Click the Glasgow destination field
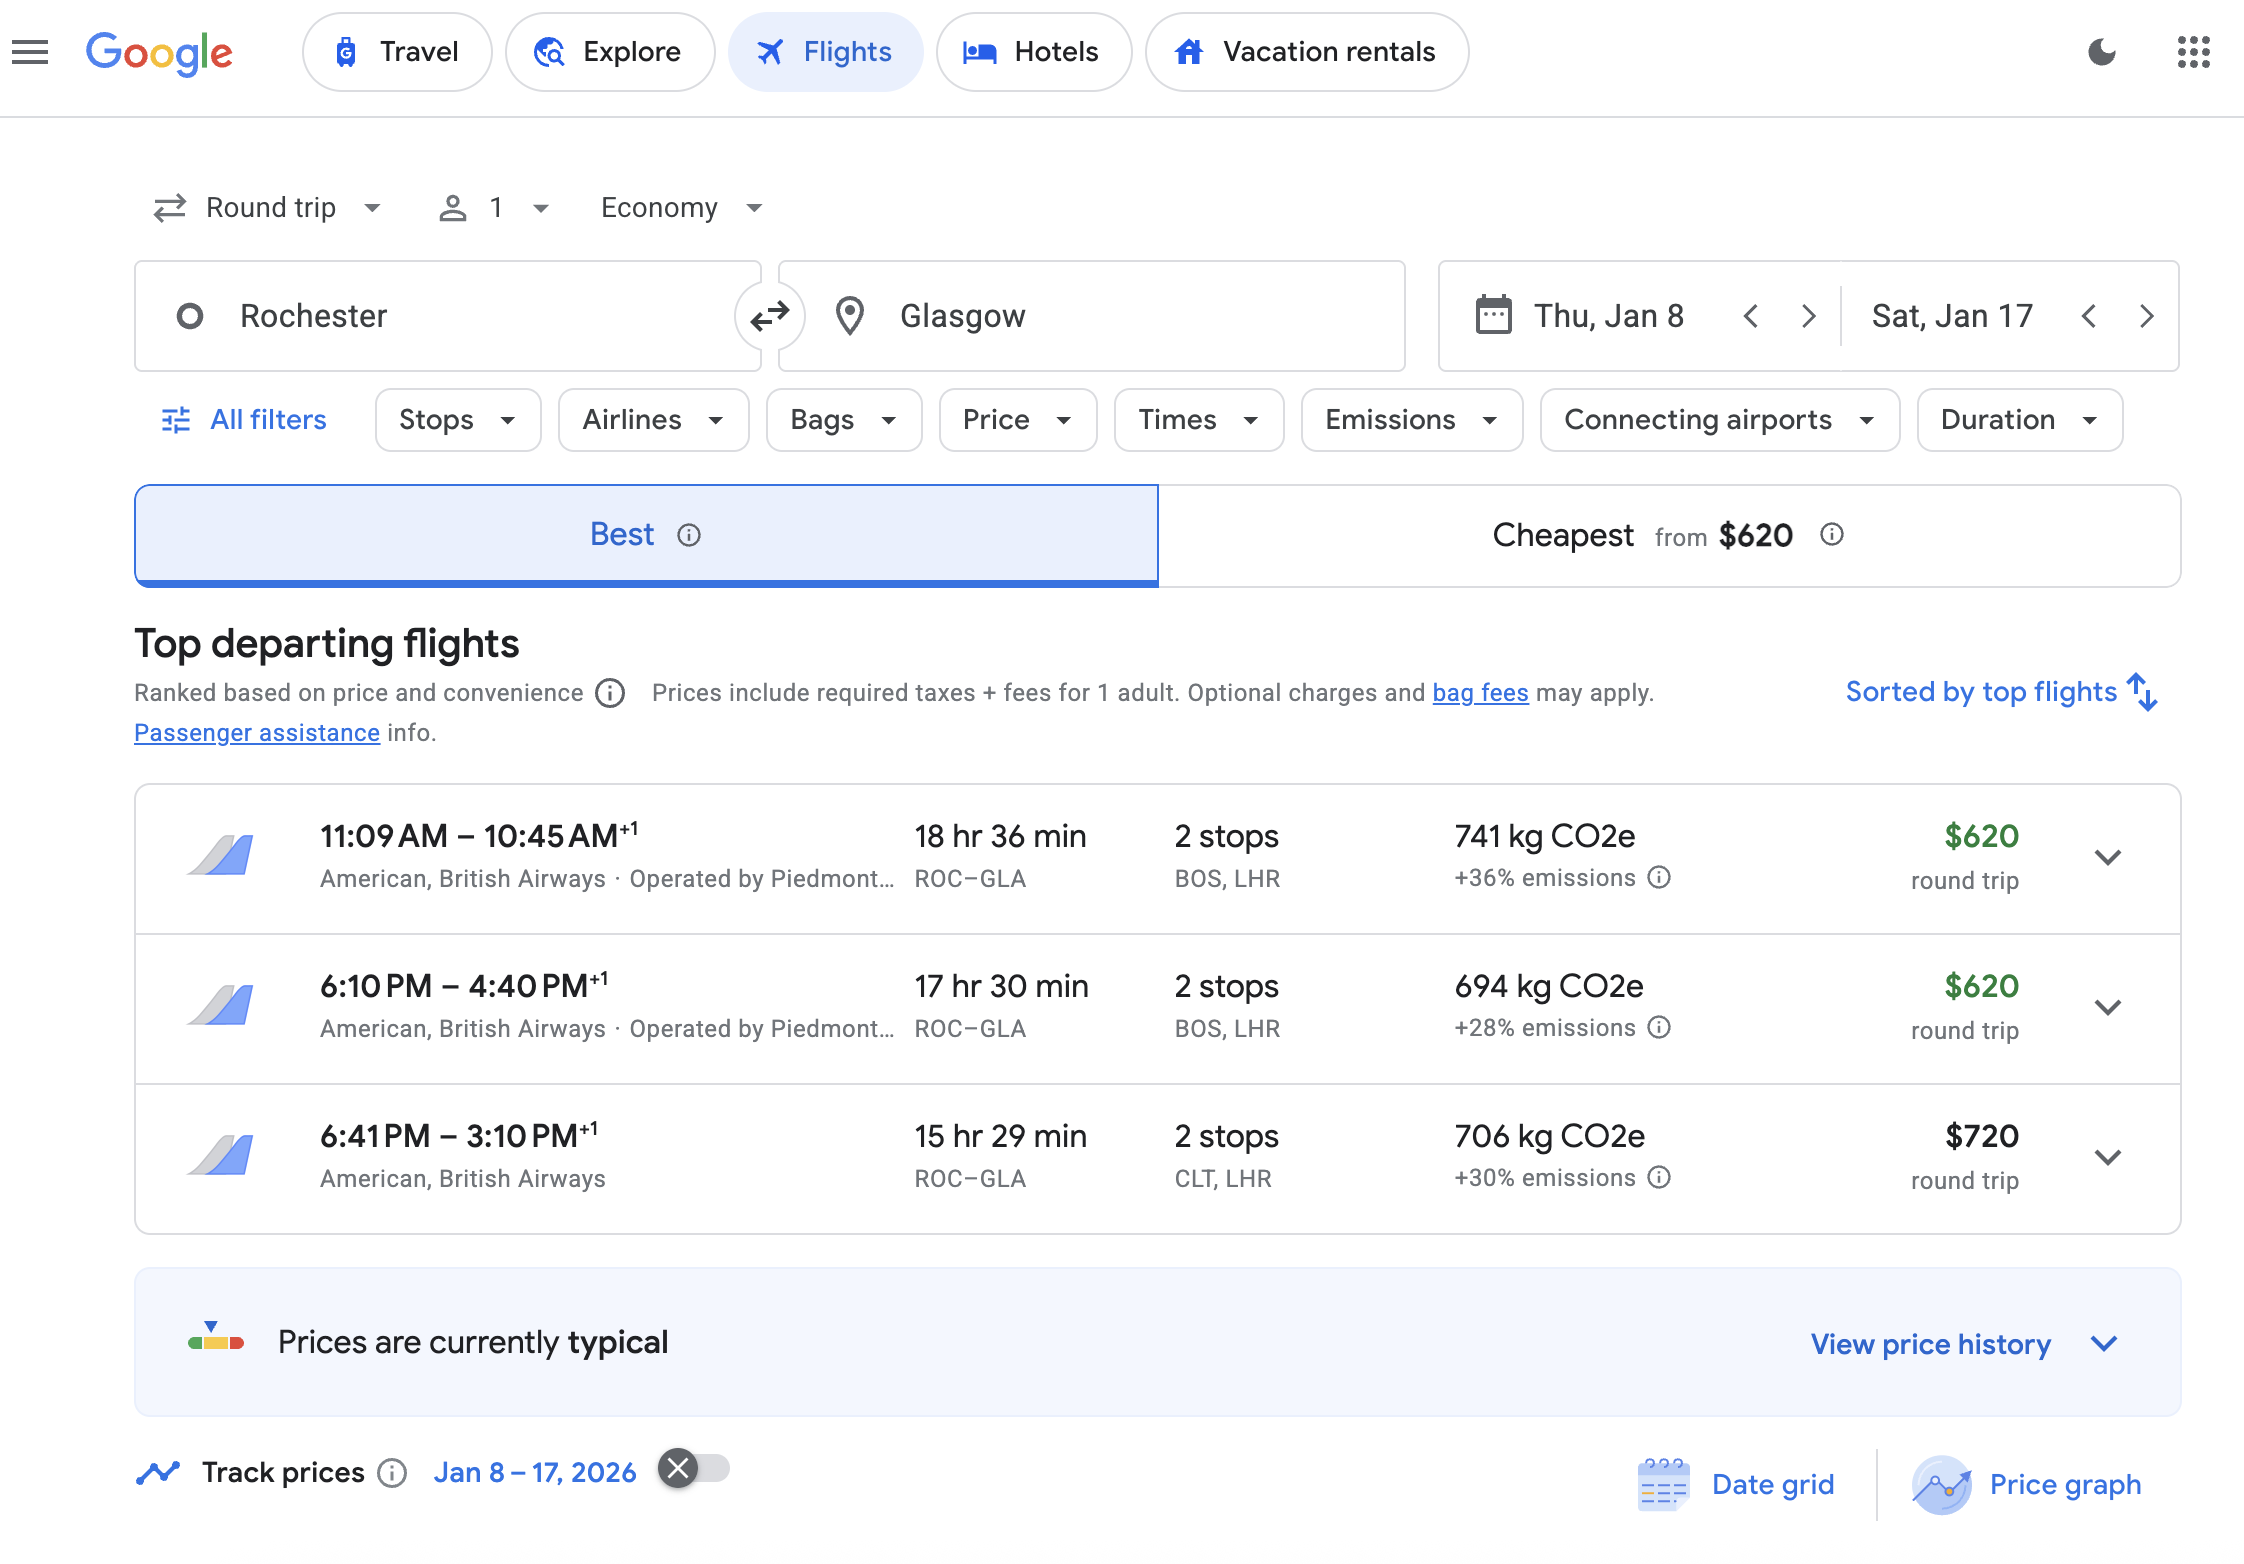 pyautogui.click(x=1090, y=316)
